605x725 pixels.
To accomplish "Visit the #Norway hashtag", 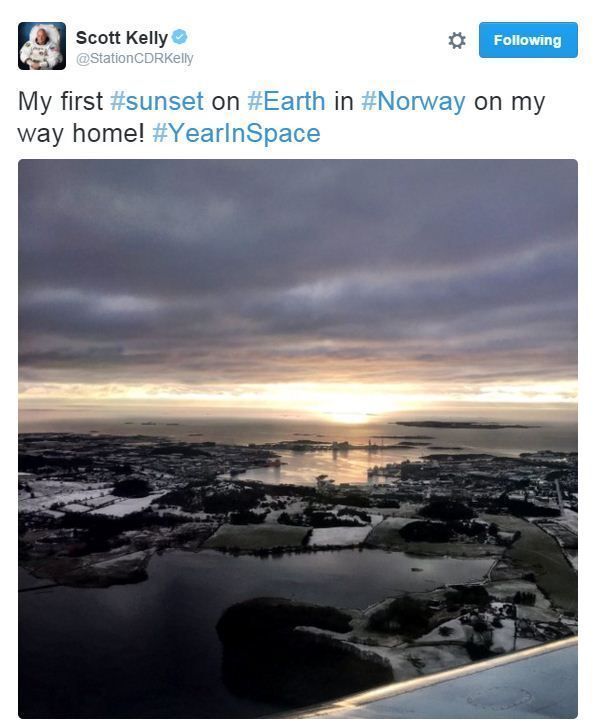I will pyautogui.click(x=413, y=101).
